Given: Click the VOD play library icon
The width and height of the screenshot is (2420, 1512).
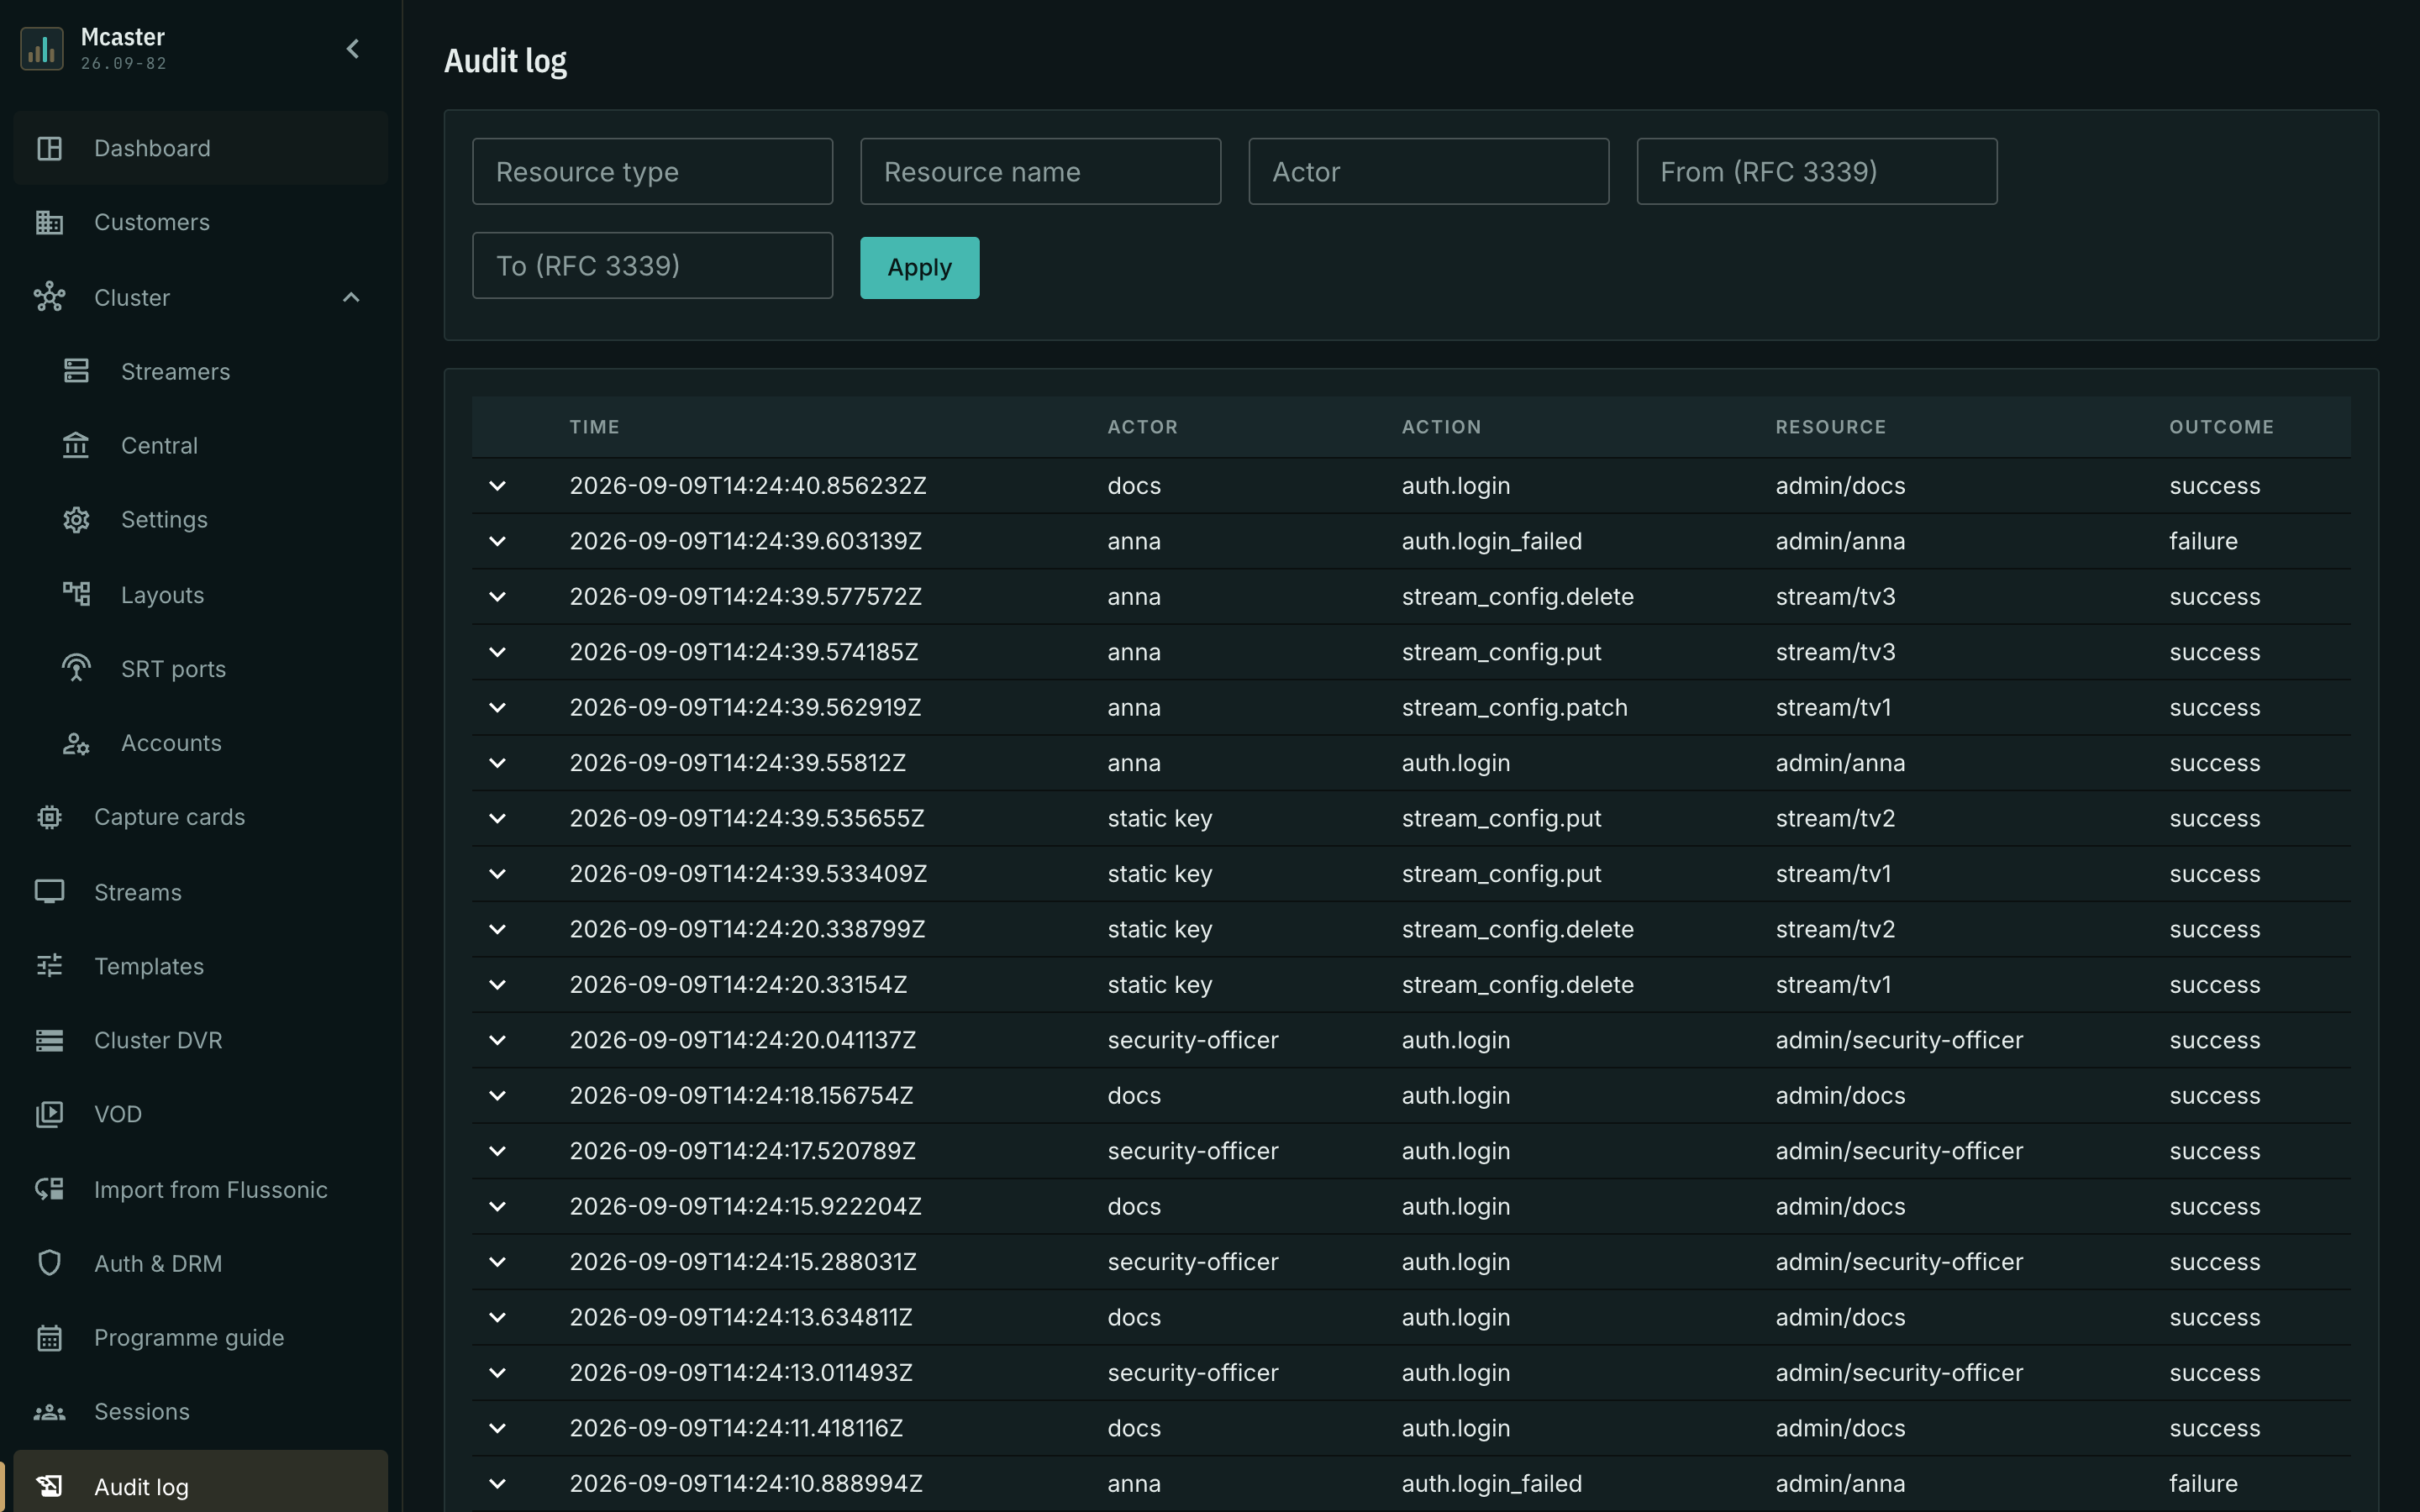Looking at the screenshot, I should pyautogui.click(x=49, y=1114).
